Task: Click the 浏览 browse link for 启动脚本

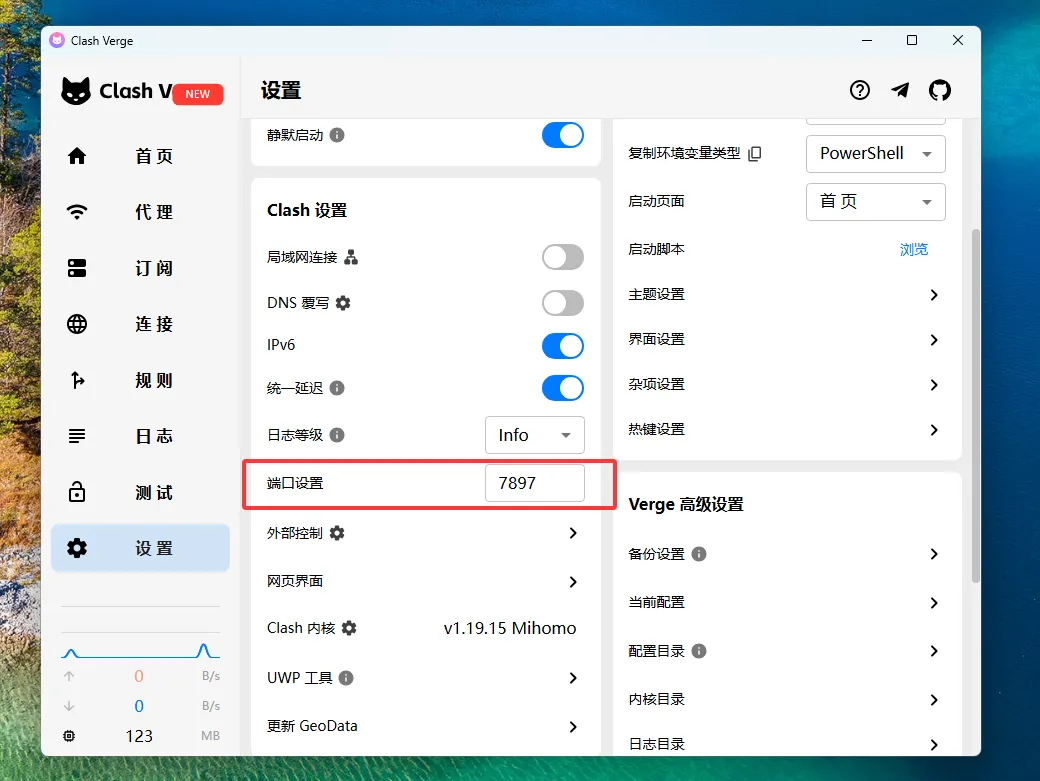Action: click(x=913, y=249)
